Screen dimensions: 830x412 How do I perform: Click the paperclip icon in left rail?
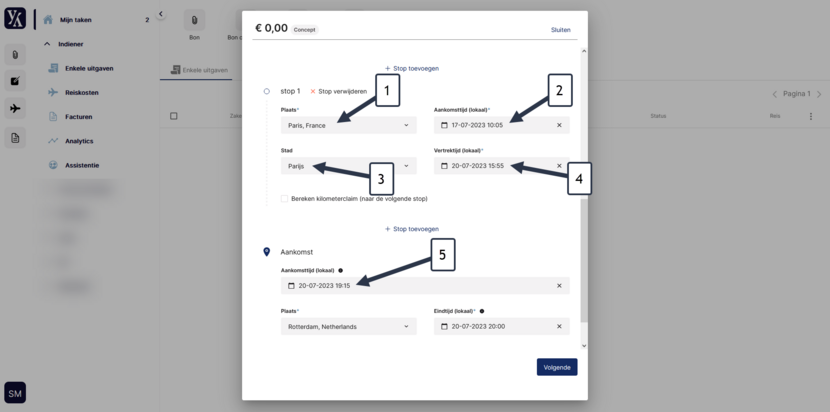click(15, 55)
